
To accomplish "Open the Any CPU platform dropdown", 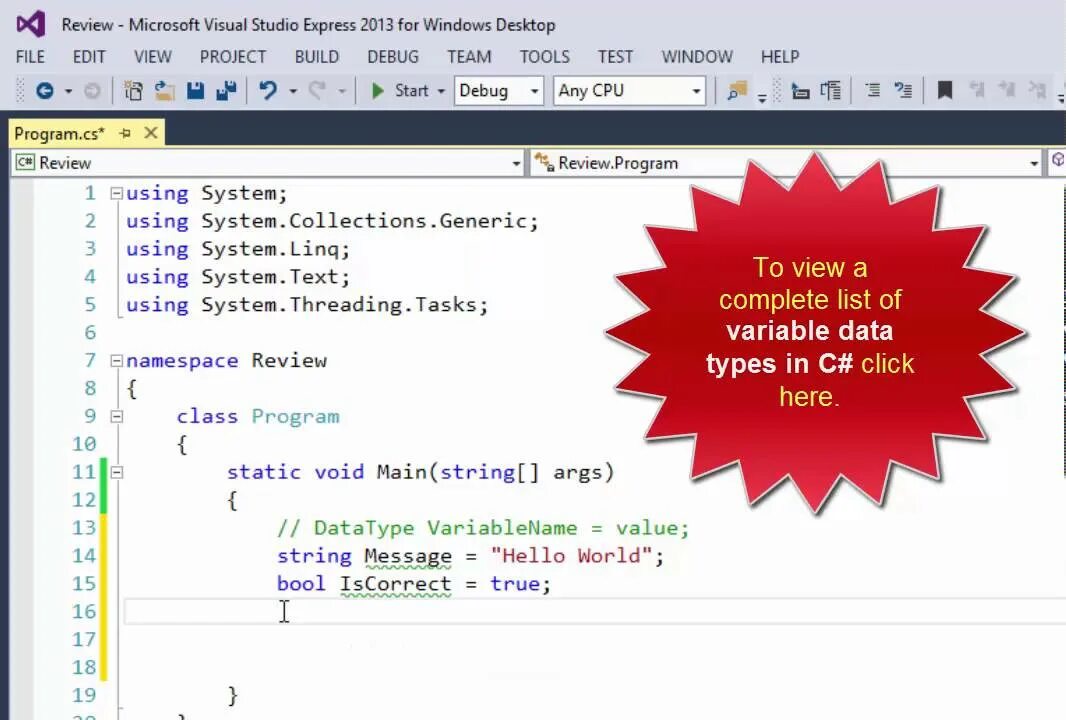I will click(x=630, y=90).
